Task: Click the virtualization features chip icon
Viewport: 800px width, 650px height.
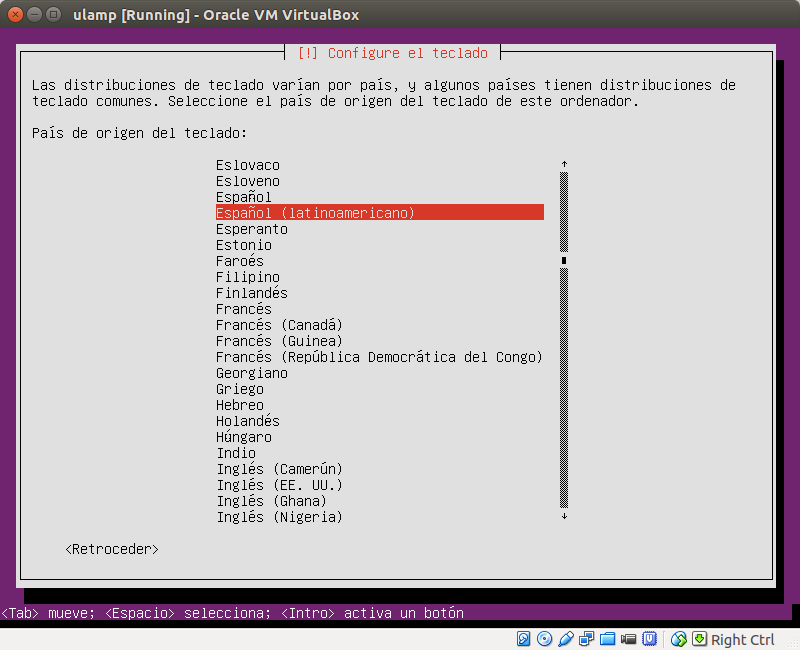Action: click(647, 639)
